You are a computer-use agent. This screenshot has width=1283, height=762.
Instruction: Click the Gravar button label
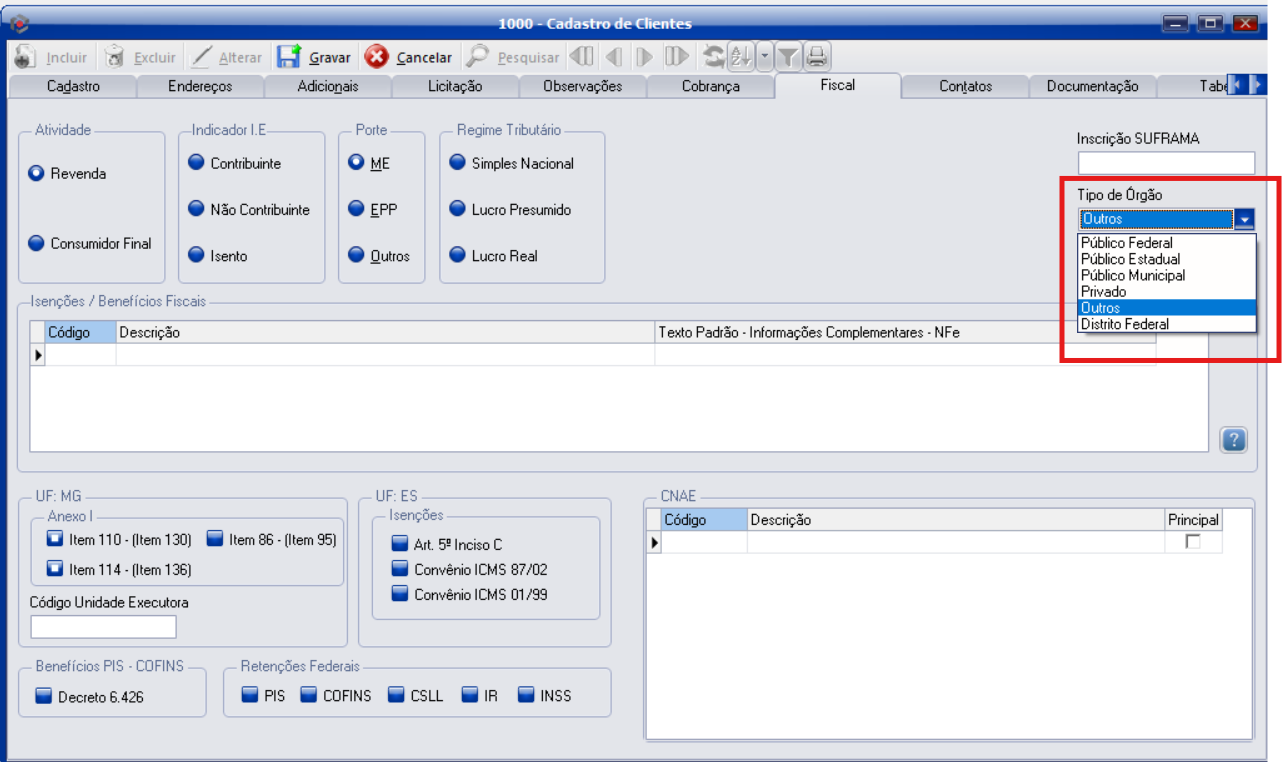[329, 58]
